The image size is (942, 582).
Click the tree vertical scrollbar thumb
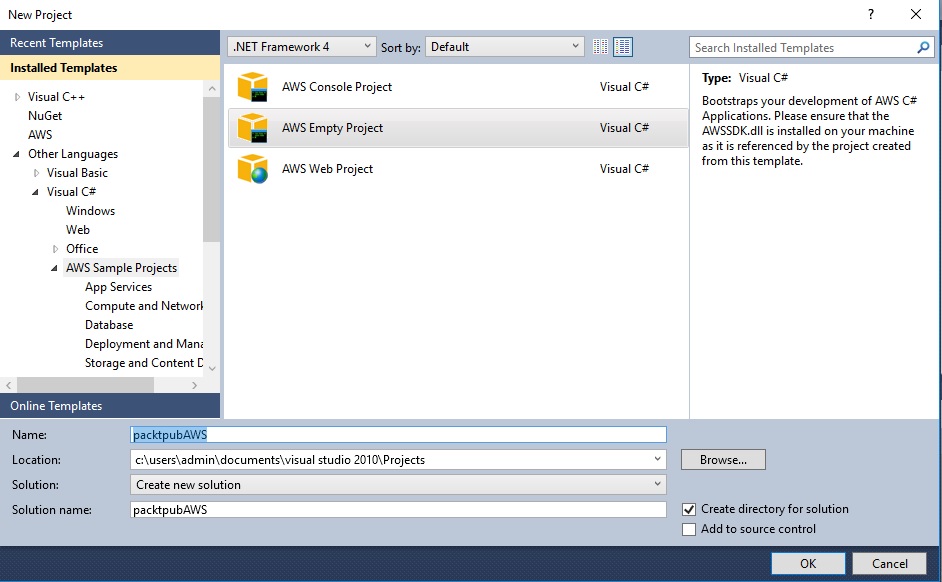(211, 169)
